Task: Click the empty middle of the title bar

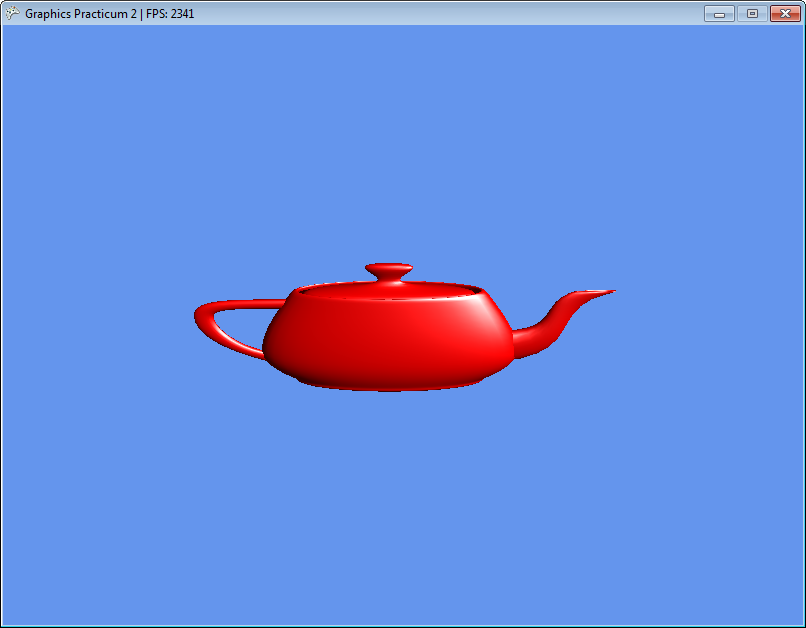Action: pos(450,14)
